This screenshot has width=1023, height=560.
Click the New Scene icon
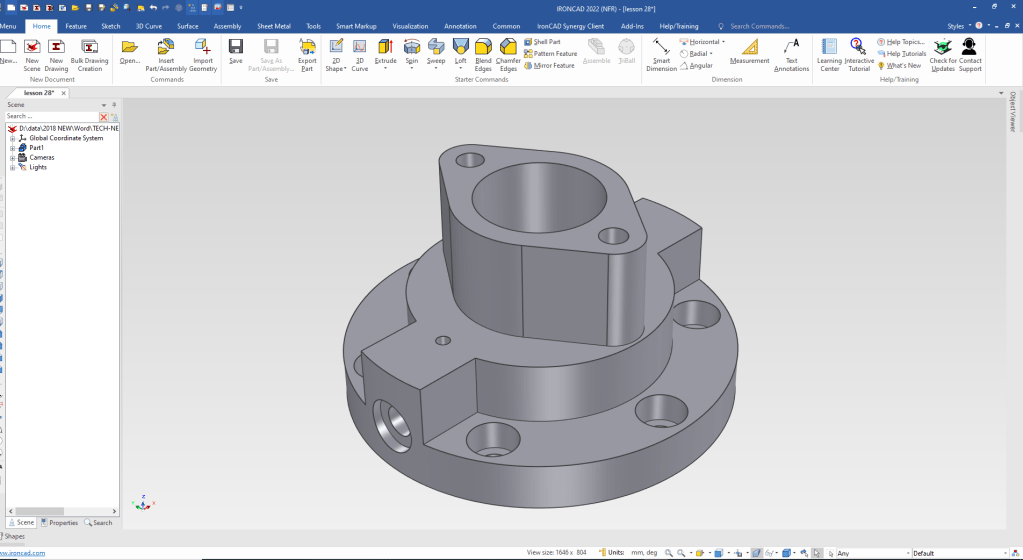32,47
